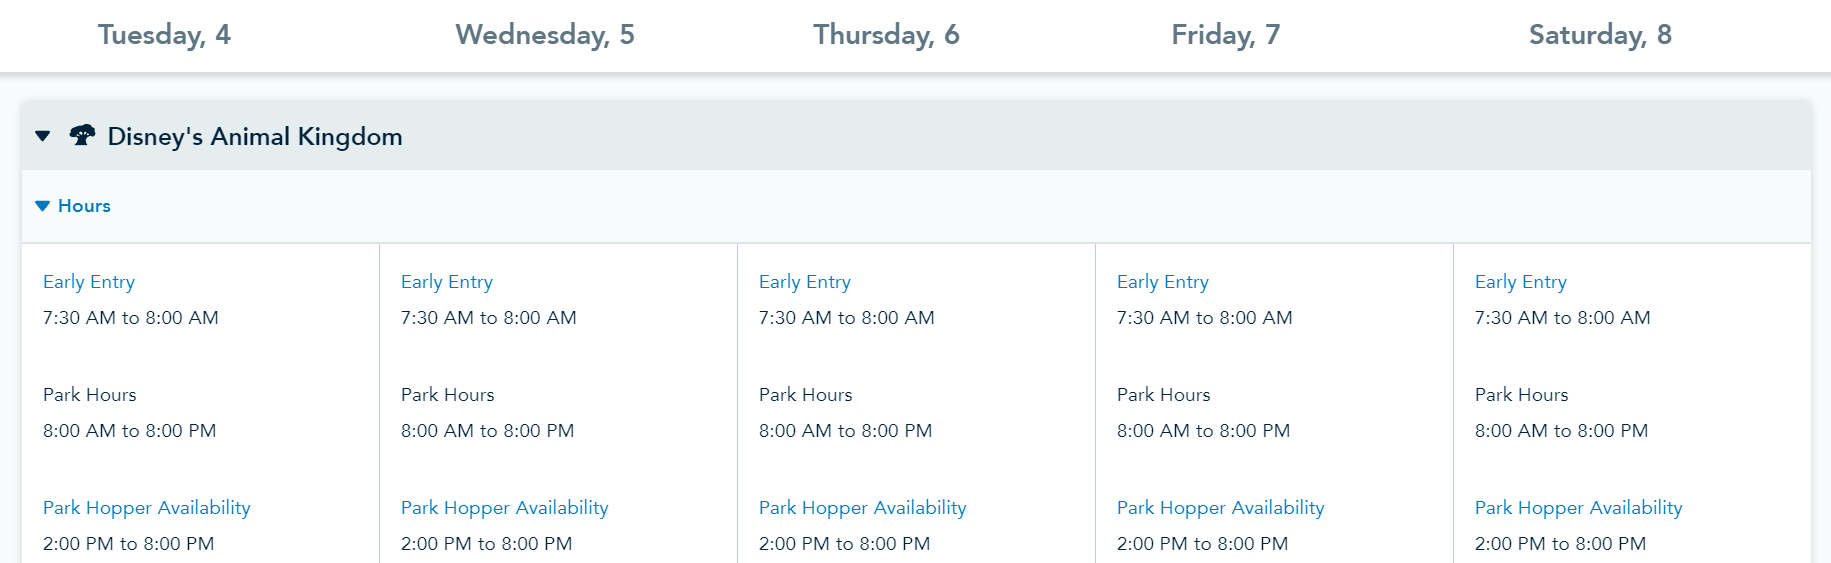
Task: Open Friday's Early Entry link
Action: pos(1163,282)
